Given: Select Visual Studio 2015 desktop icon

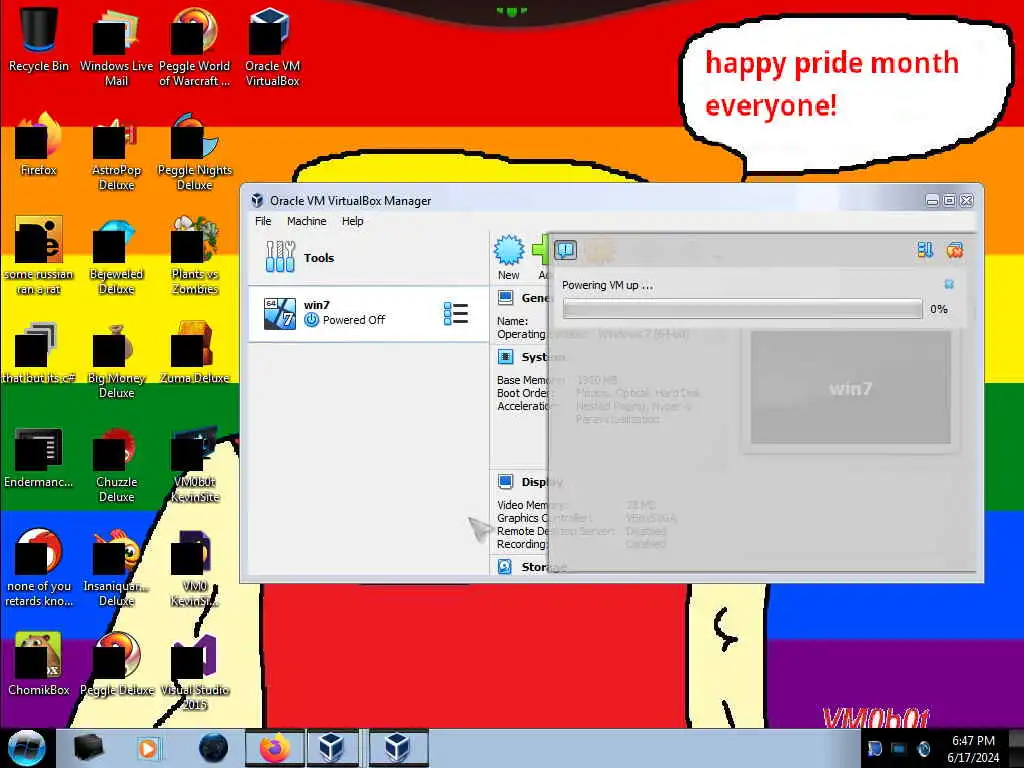Looking at the screenshot, I should (x=195, y=671).
